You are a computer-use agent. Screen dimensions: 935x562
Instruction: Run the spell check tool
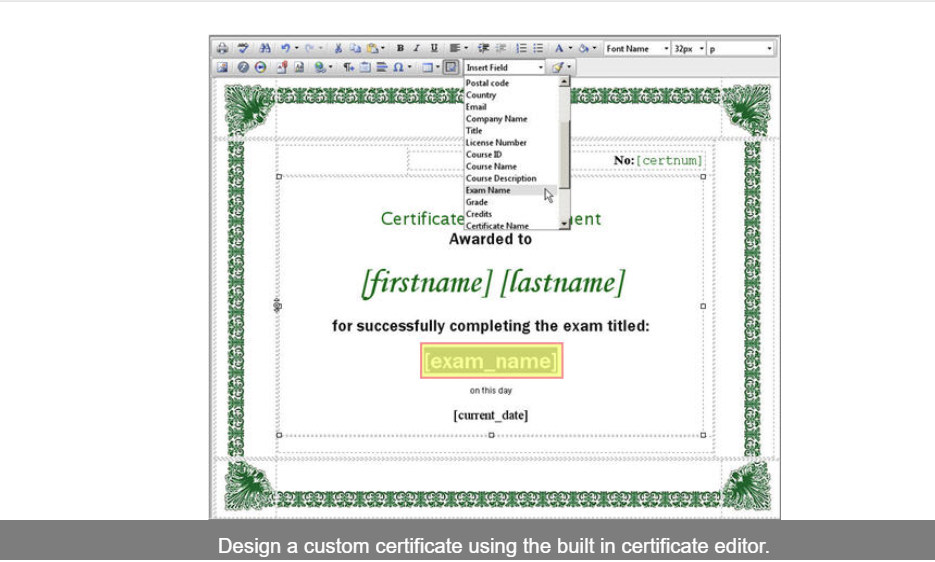[241, 48]
